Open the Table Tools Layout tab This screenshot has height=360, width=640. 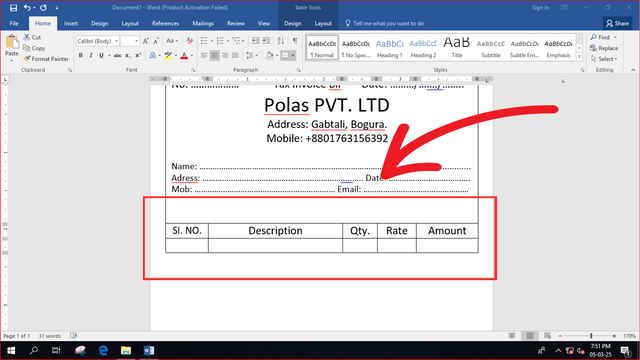(x=323, y=23)
